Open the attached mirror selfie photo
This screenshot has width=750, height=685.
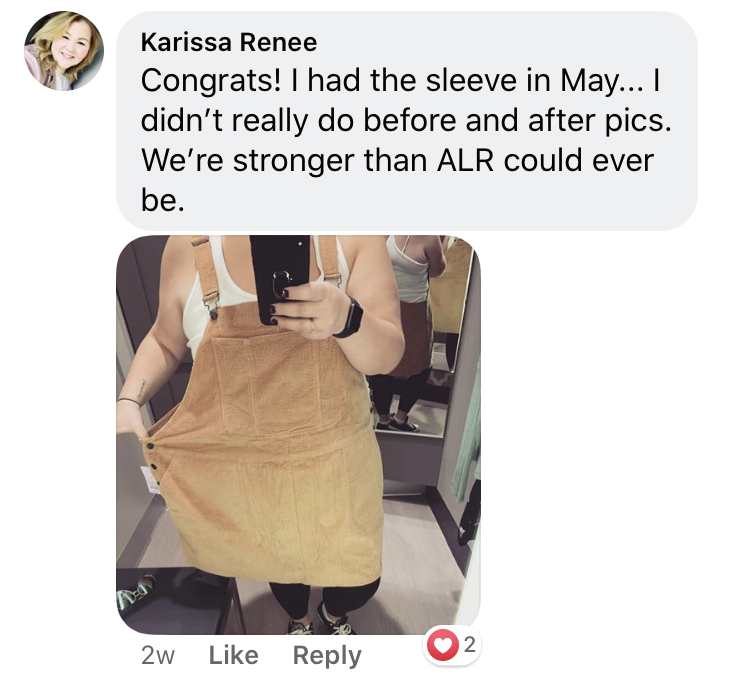[298, 435]
